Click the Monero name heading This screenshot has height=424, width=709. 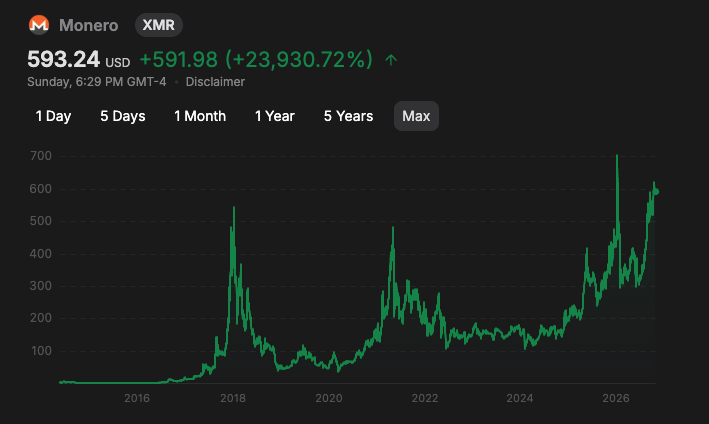coord(89,25)
